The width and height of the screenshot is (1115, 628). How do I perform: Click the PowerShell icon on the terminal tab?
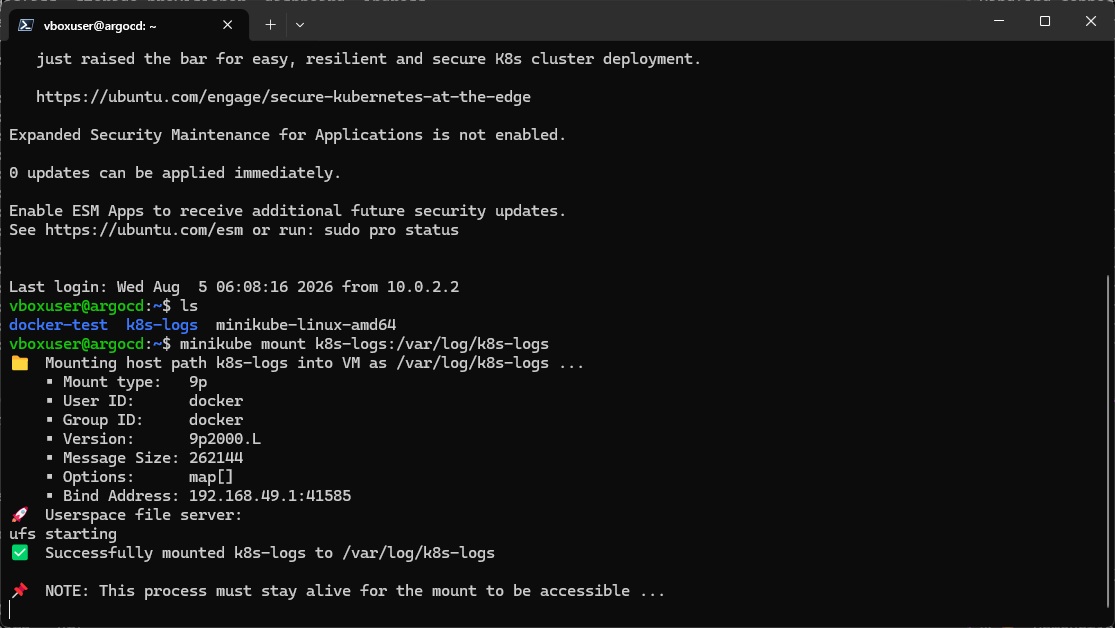(x=26, y=25)
